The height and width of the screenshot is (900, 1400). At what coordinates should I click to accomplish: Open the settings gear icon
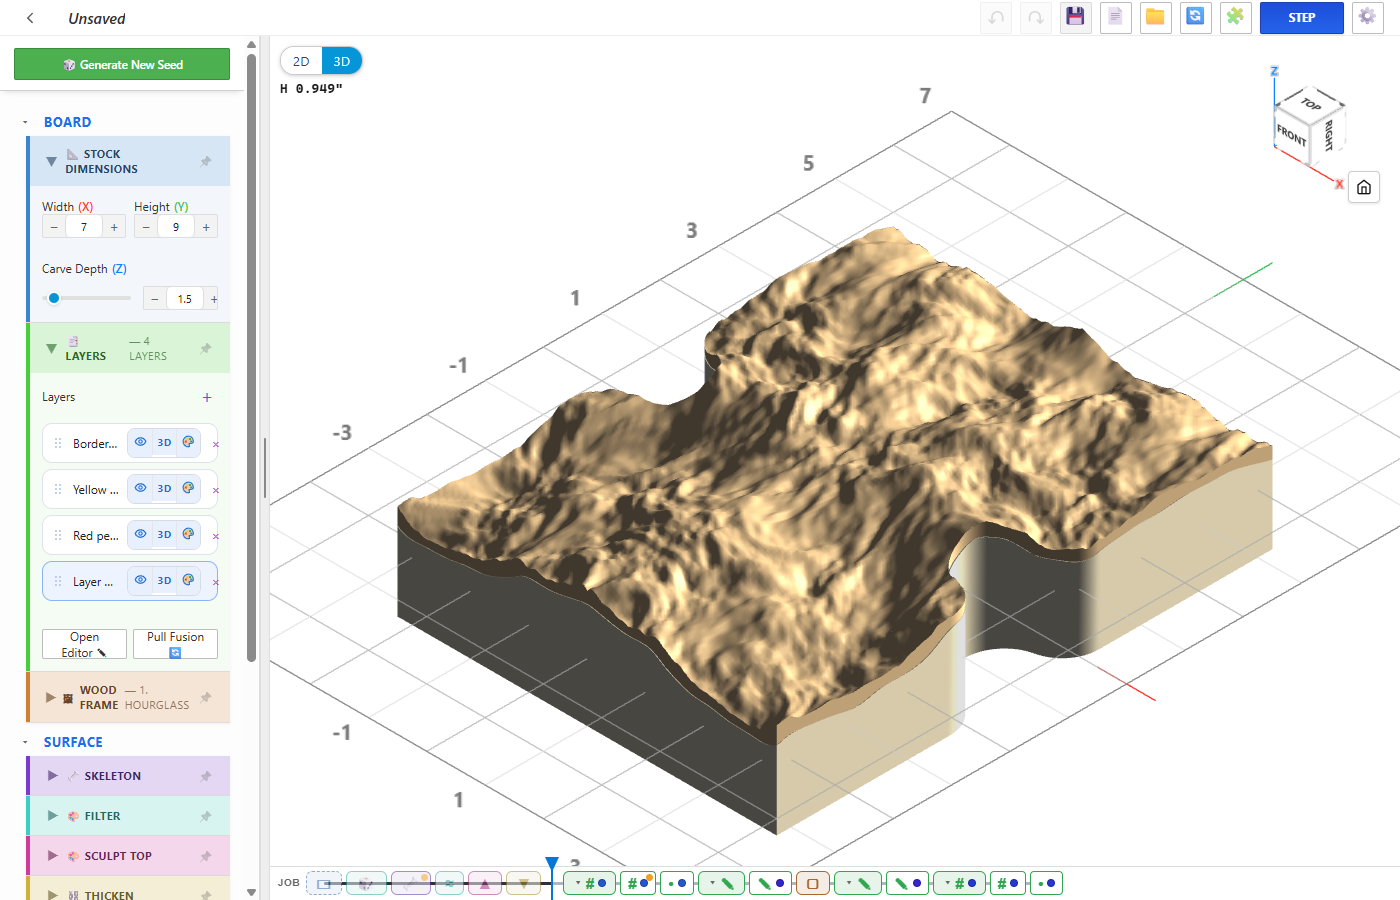pyautogui.click(x=1367, y=17)
